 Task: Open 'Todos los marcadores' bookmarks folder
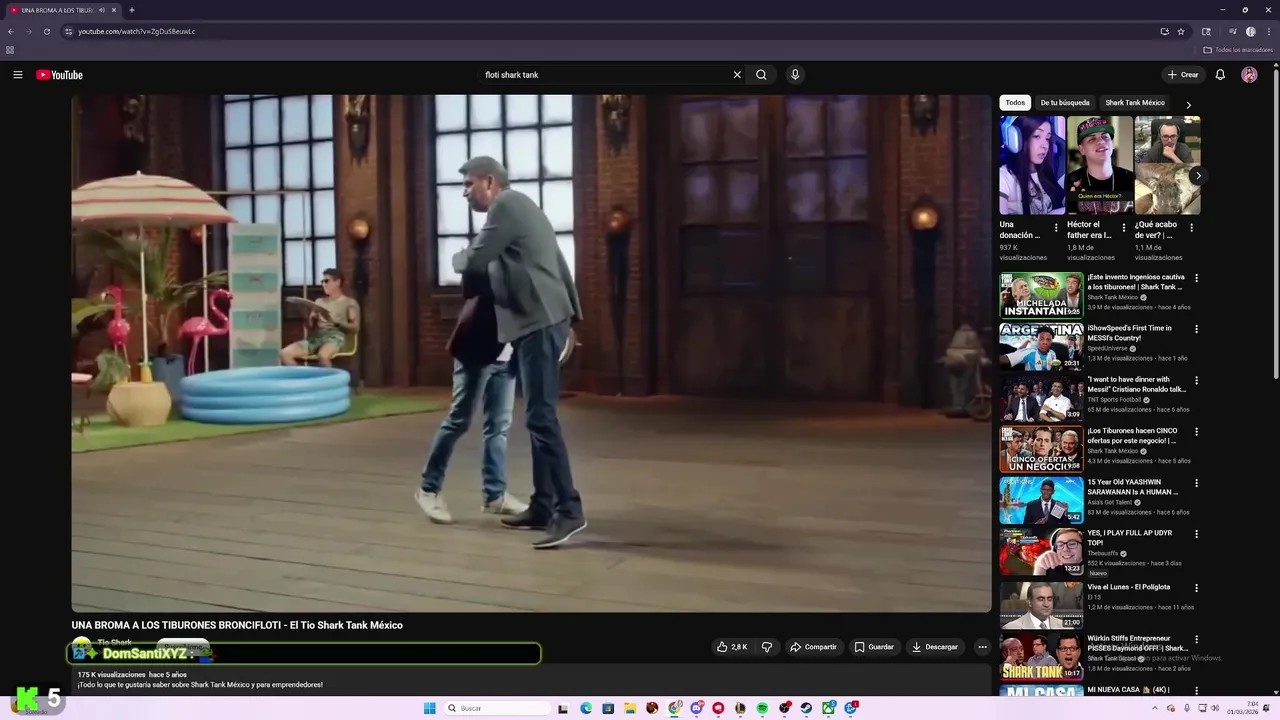coord(1238,49)
